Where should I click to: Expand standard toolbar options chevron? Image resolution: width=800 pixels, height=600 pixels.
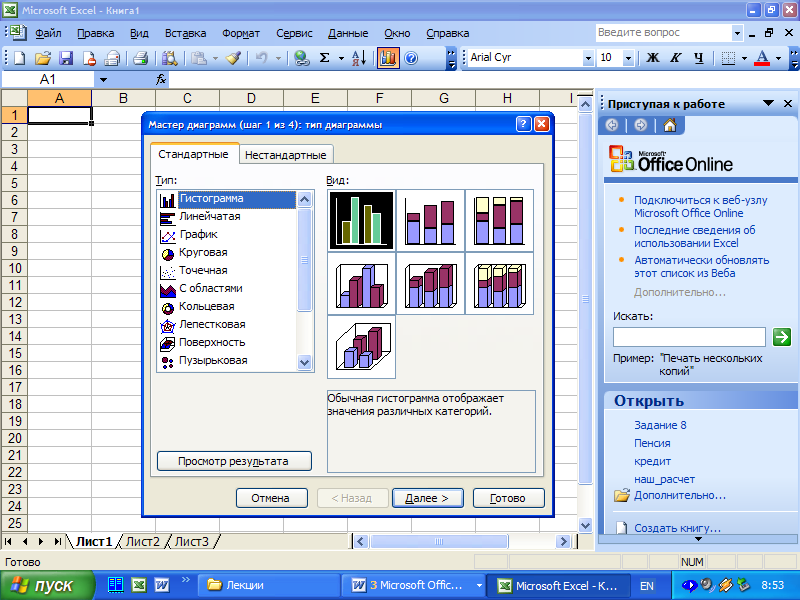[x=452, y=58]
